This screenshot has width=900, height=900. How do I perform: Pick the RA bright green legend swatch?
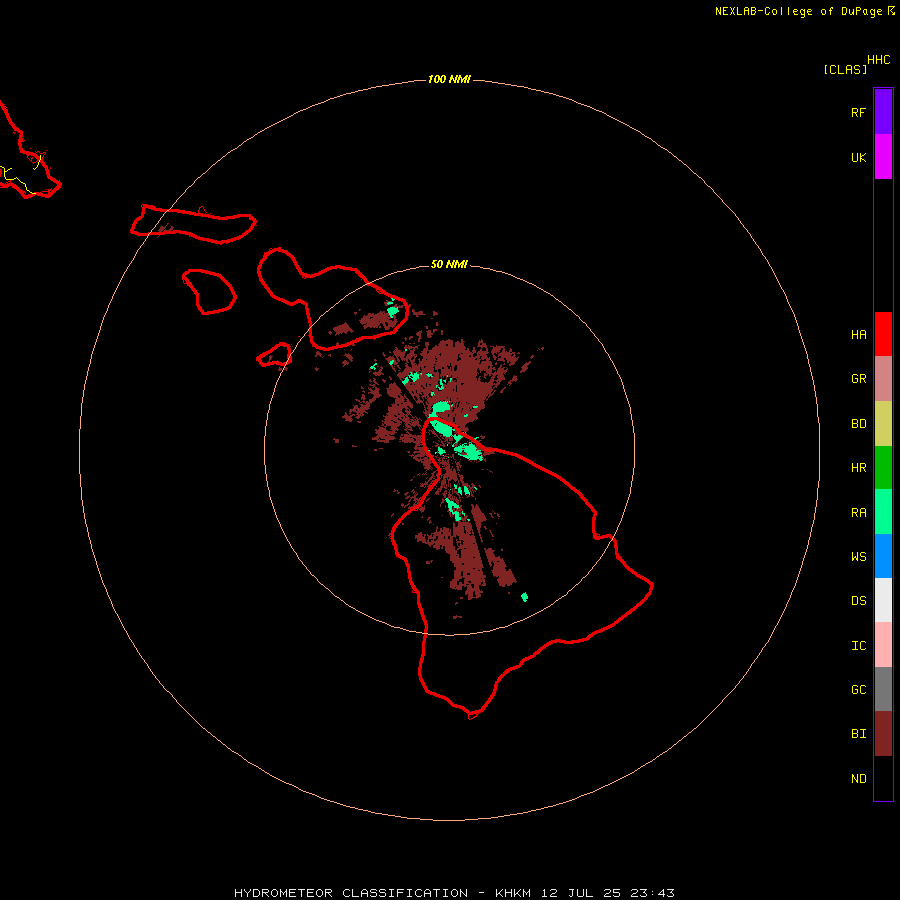(883, 512)
